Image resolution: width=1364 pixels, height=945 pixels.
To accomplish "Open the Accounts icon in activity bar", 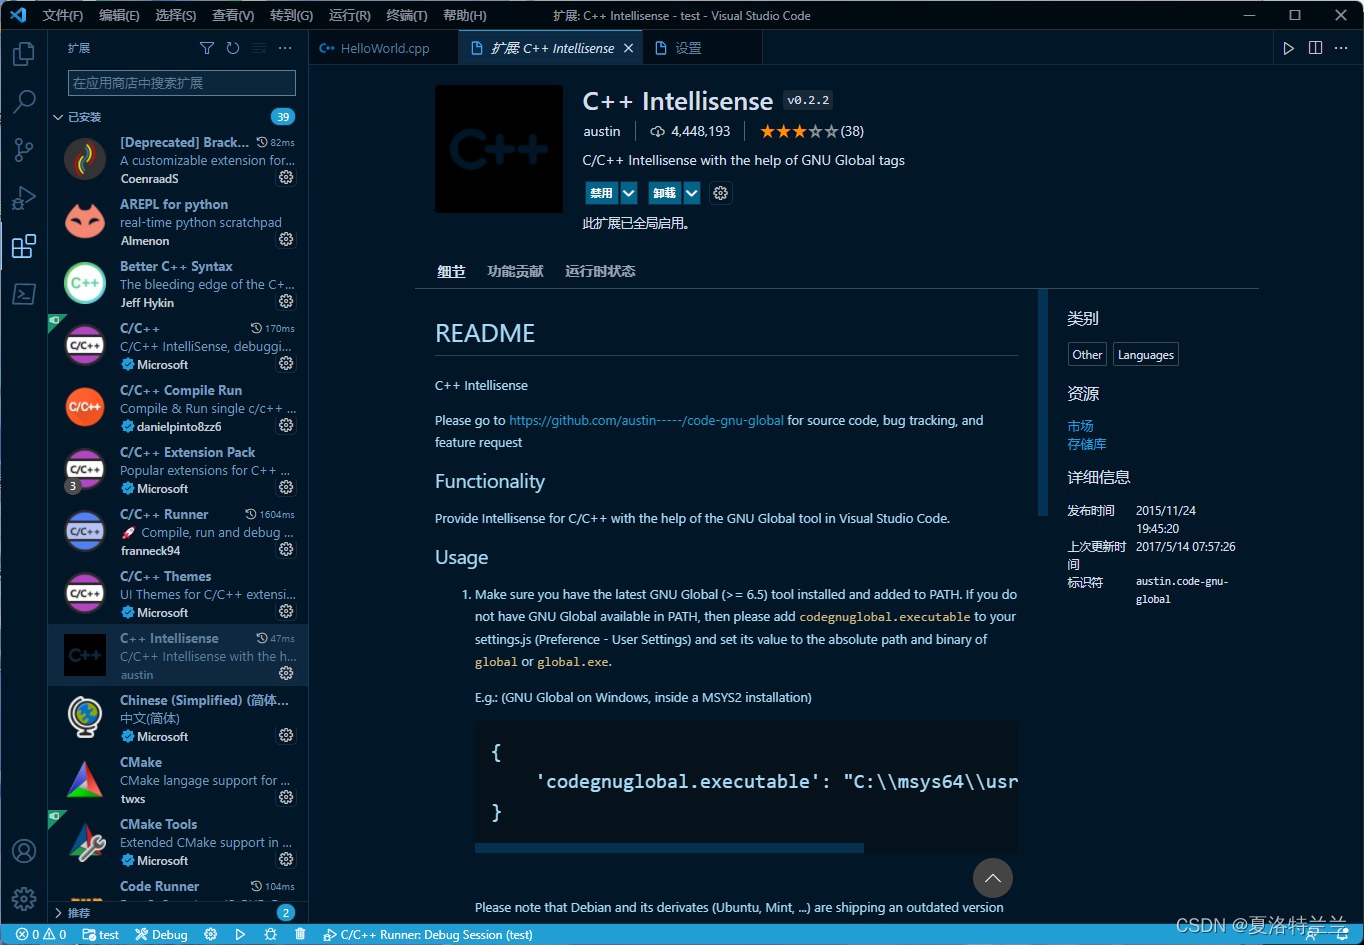I will click(24, 851).
